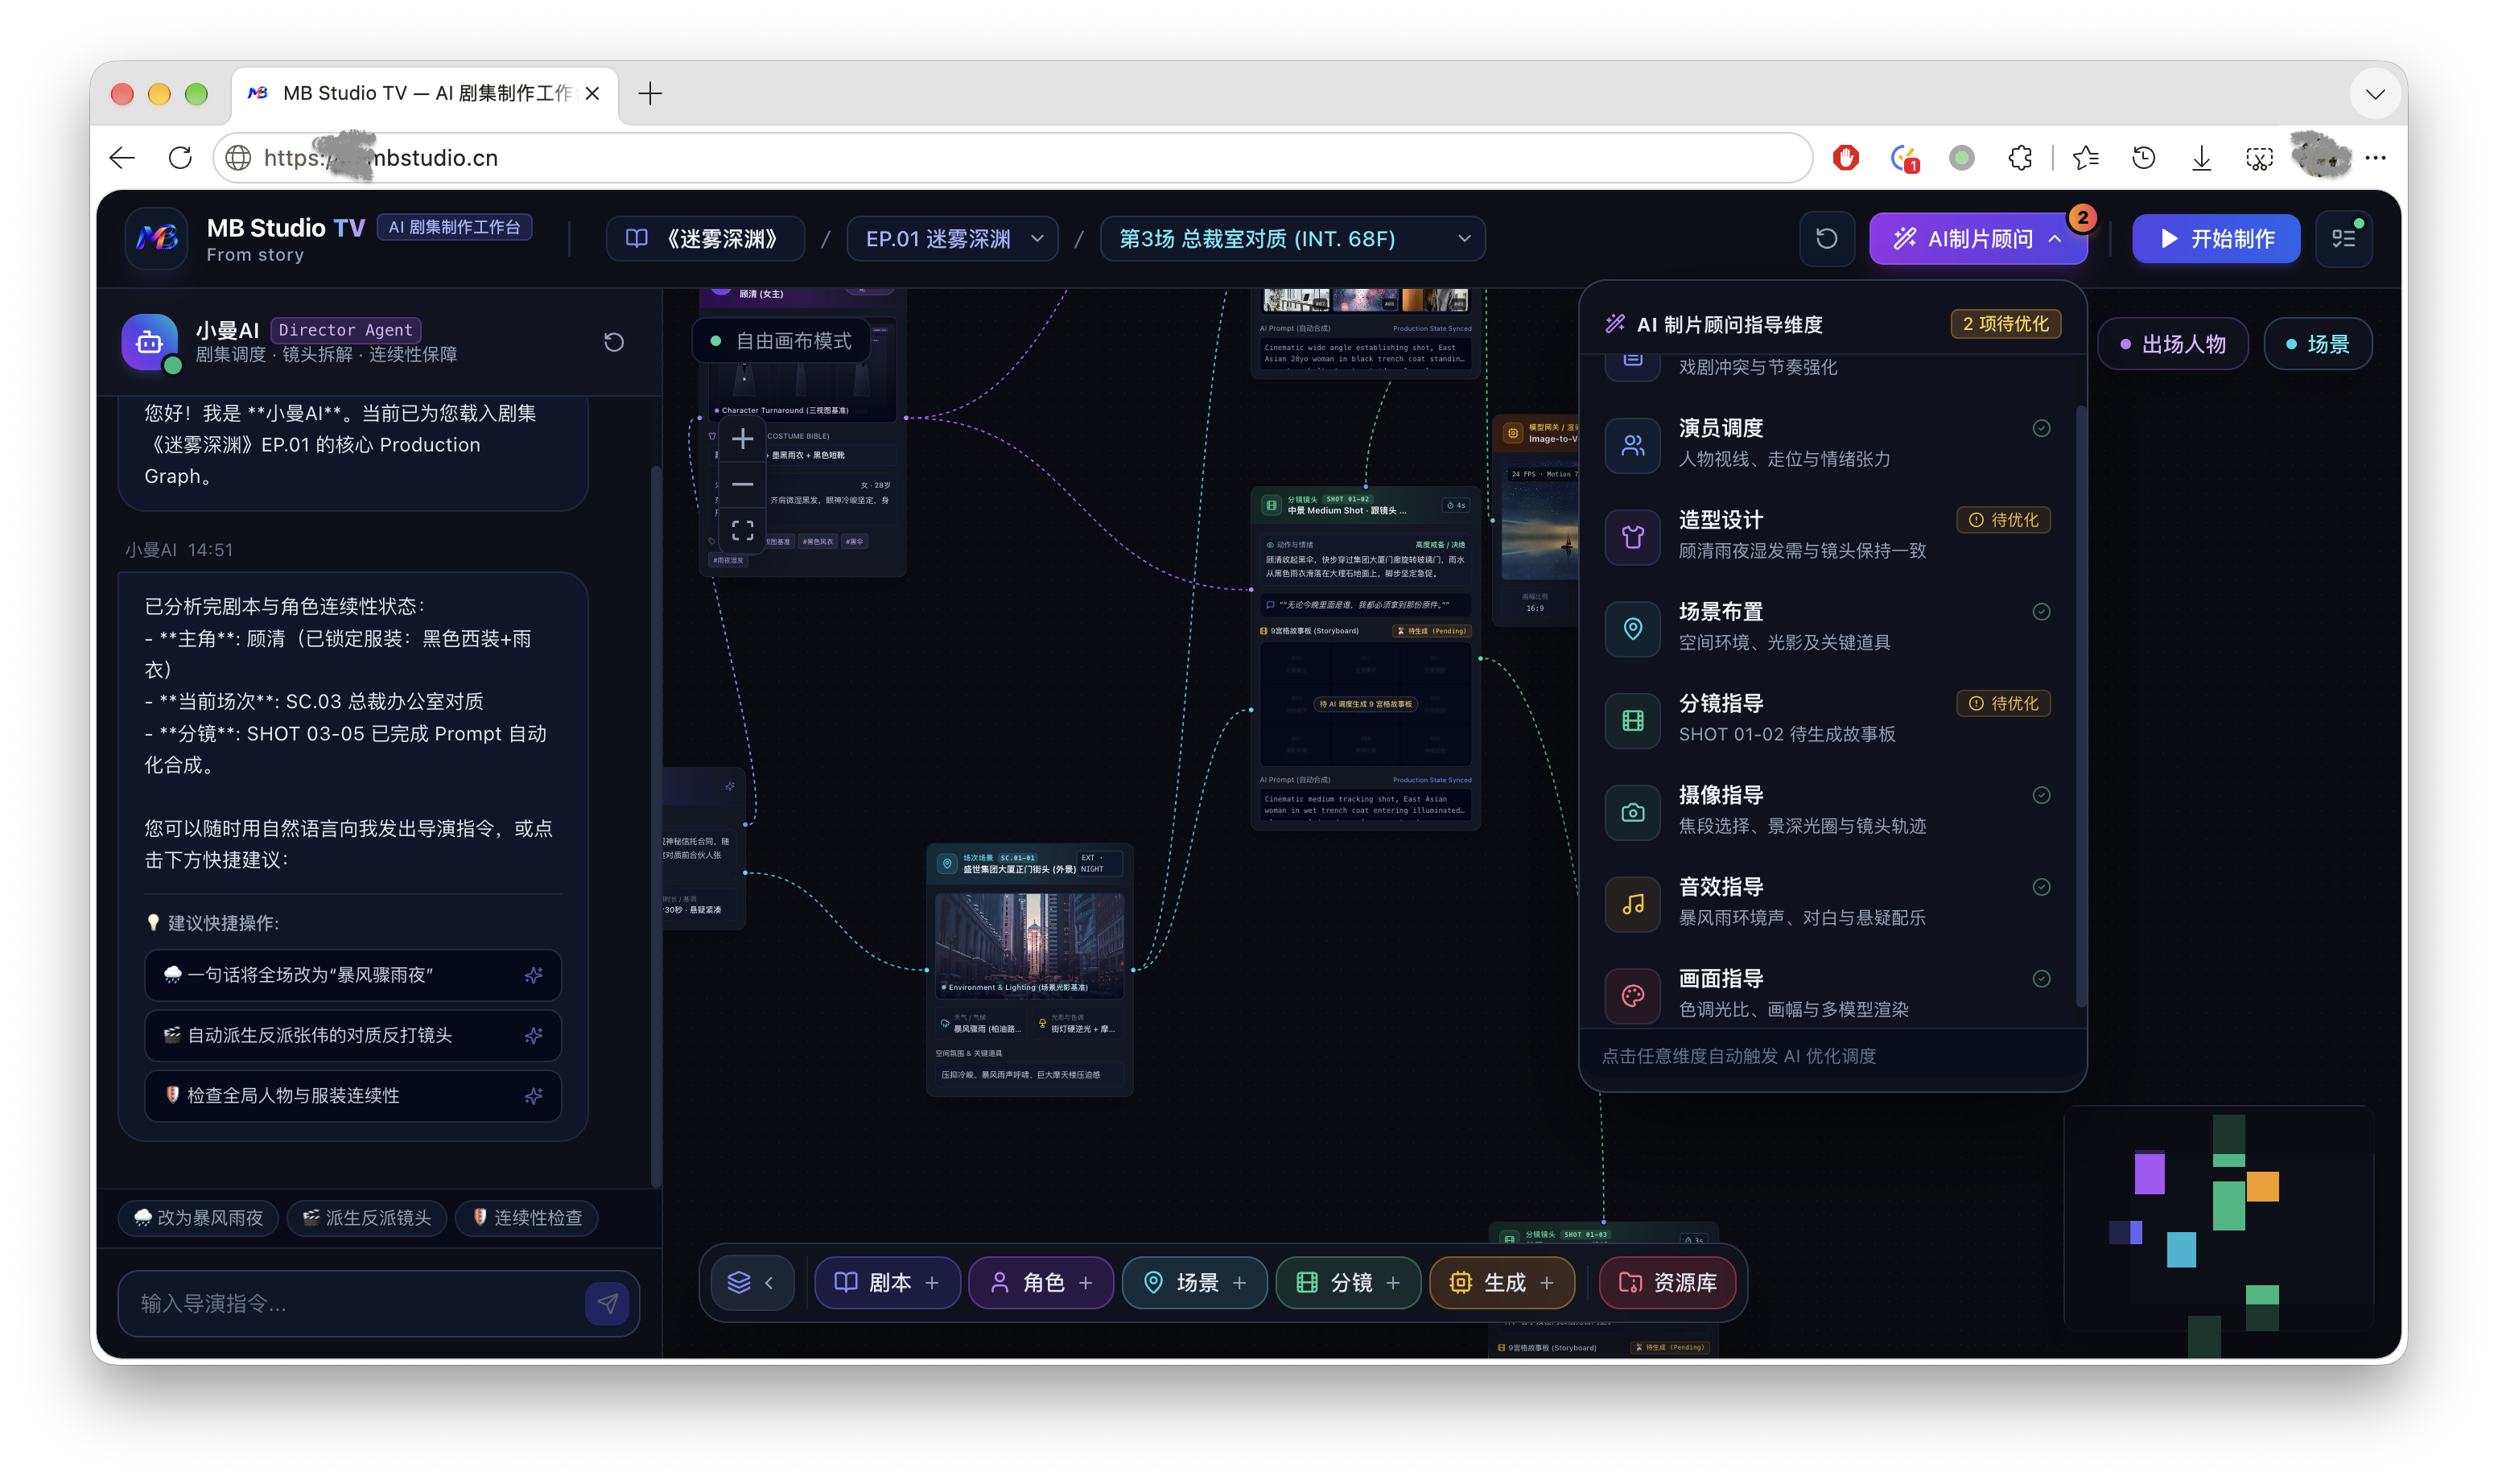Image resolution: width=2498 pixels, height=1484 pixels.
Task: Reset the 小曼AI chat with refresh icon
Action: [614, 342]
